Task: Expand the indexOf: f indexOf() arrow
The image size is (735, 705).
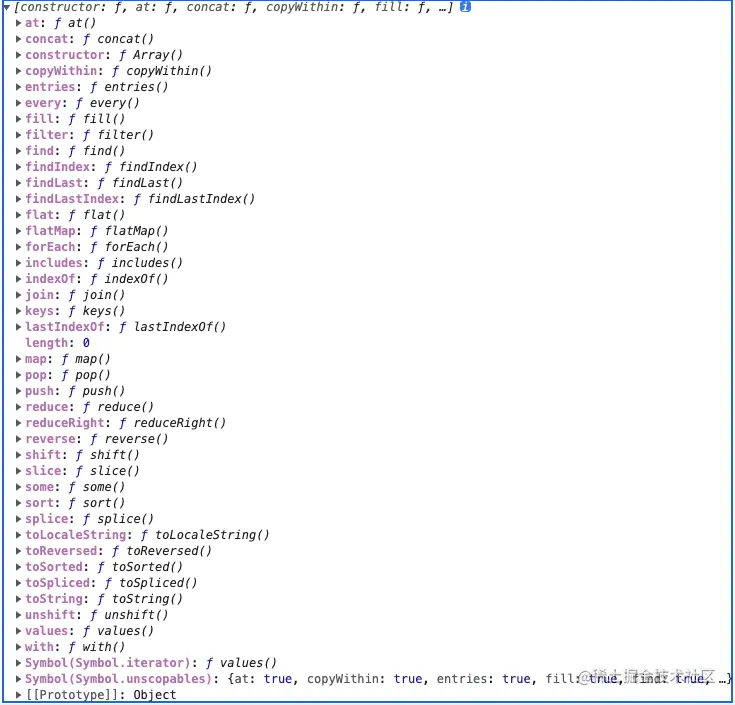Action: 18,278
